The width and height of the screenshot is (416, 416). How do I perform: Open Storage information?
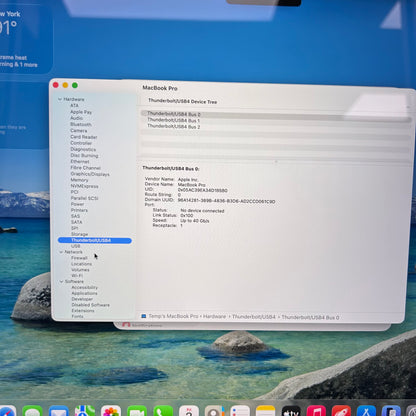pyautogui.click(x=79, y=234)
